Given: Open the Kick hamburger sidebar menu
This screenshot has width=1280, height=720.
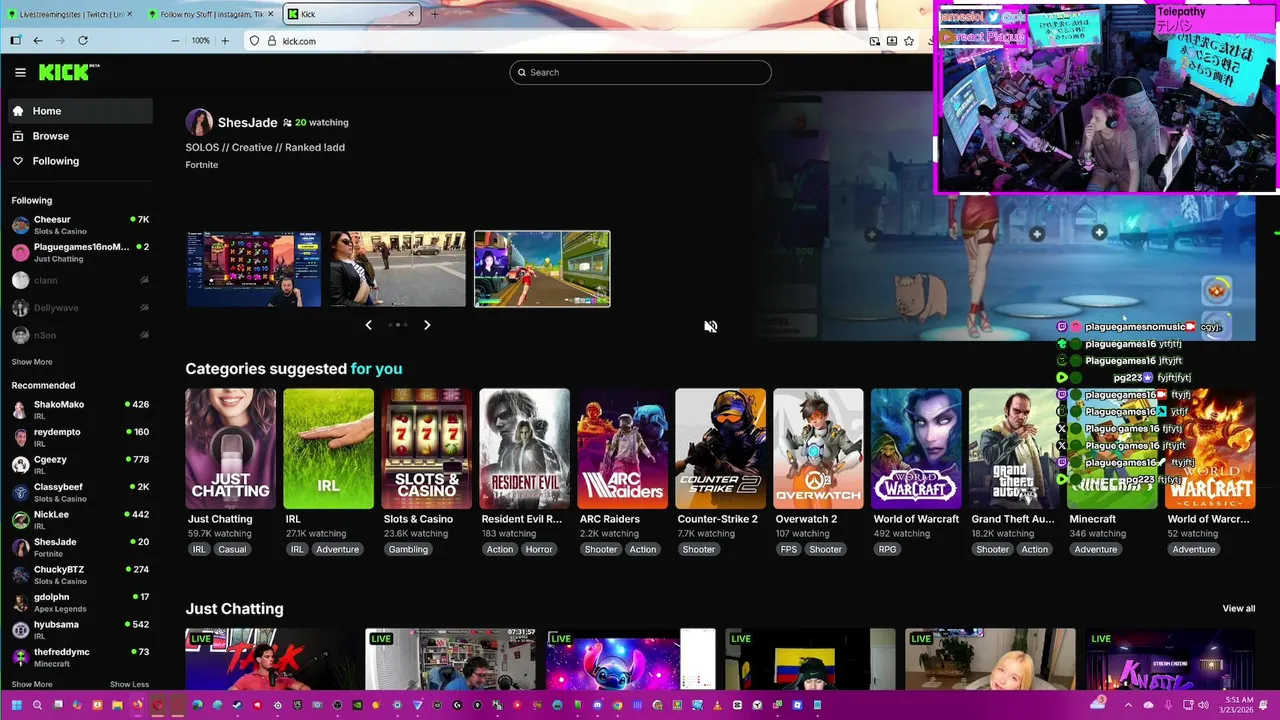Looking at the screenshot, I should coord(20,72).
